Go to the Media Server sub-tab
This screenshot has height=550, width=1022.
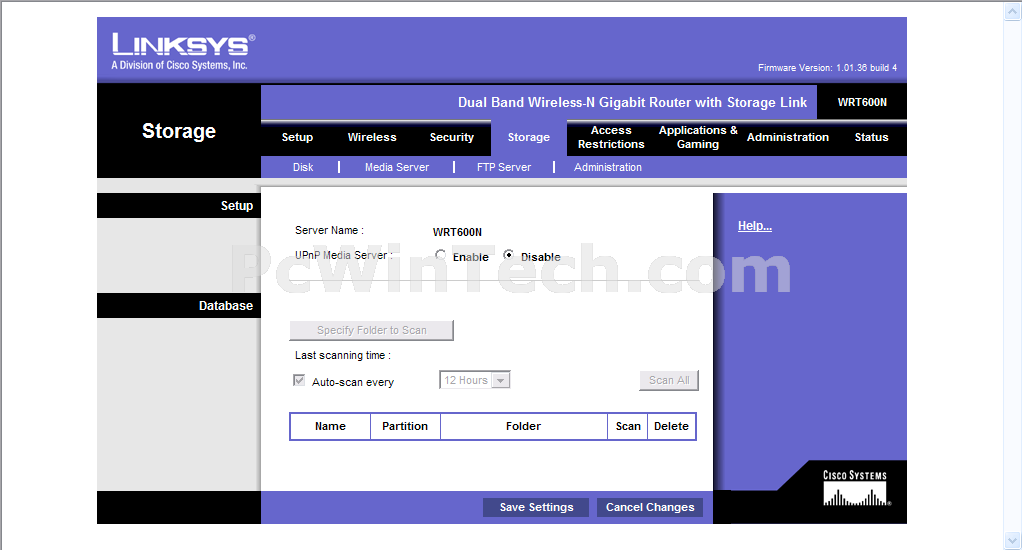click(397, 167)
